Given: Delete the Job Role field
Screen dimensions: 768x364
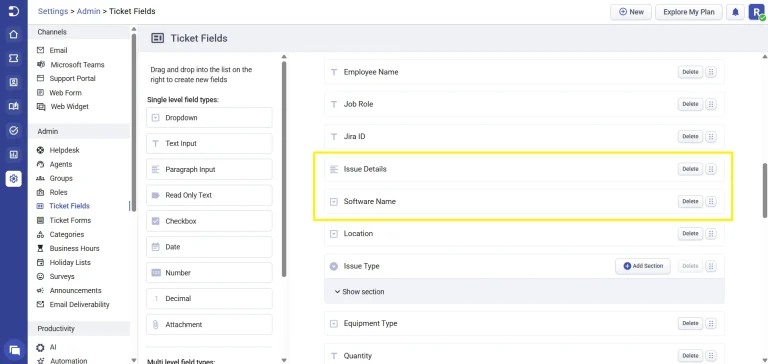Looking at the screenshot, I should pyautogui.click(x=690, y=104).
